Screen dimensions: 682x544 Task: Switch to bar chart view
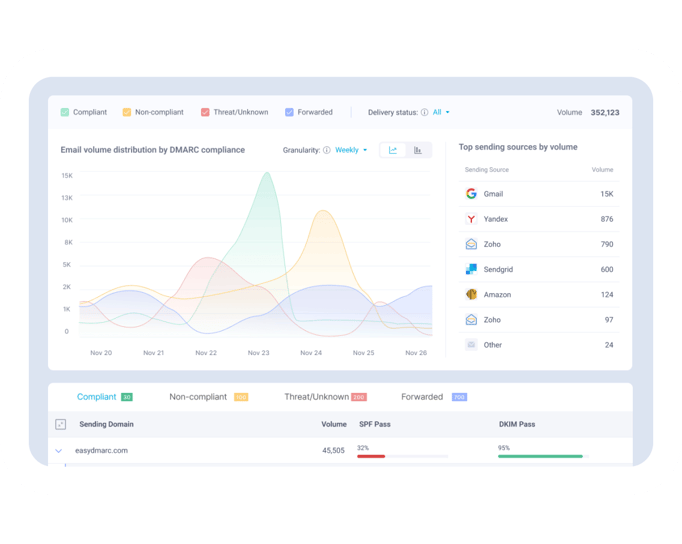(x=418, y=150)
